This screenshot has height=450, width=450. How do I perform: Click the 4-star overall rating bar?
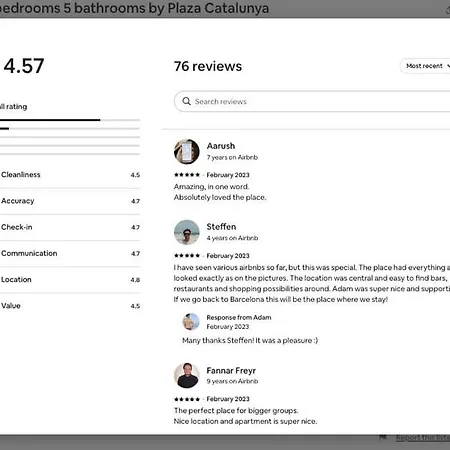tap(70, 129)
